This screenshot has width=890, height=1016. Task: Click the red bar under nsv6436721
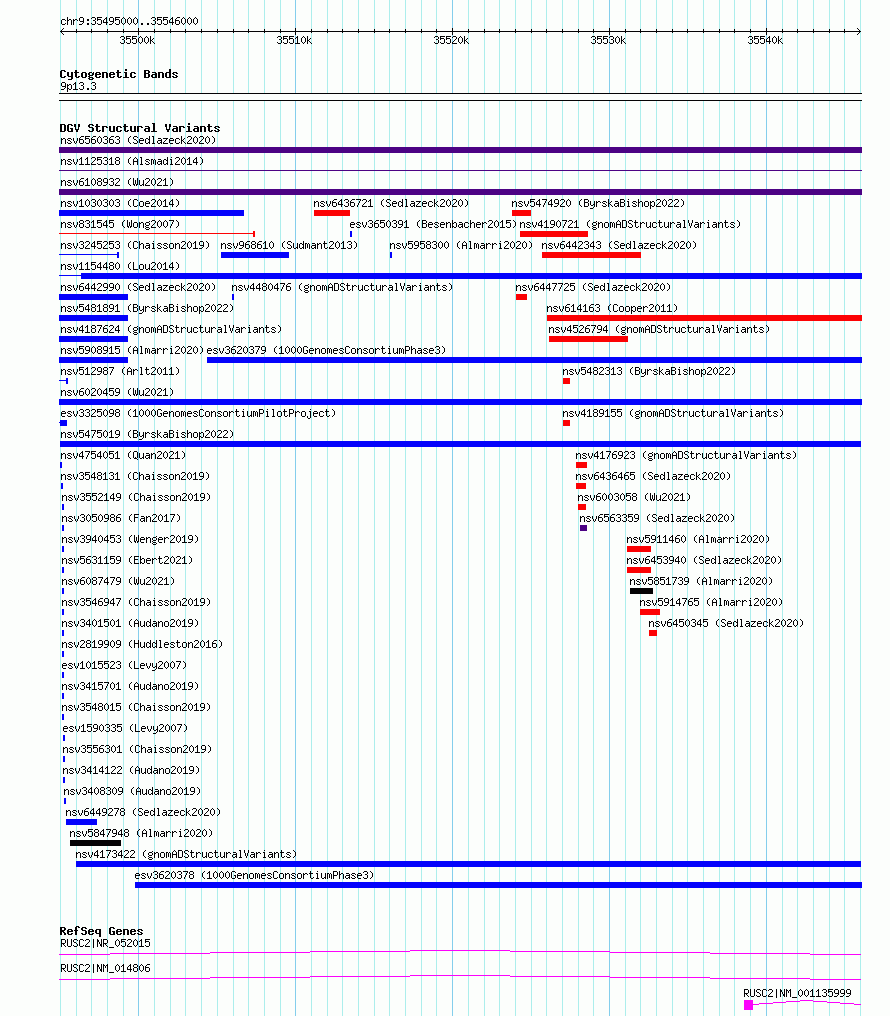[332, 213]
